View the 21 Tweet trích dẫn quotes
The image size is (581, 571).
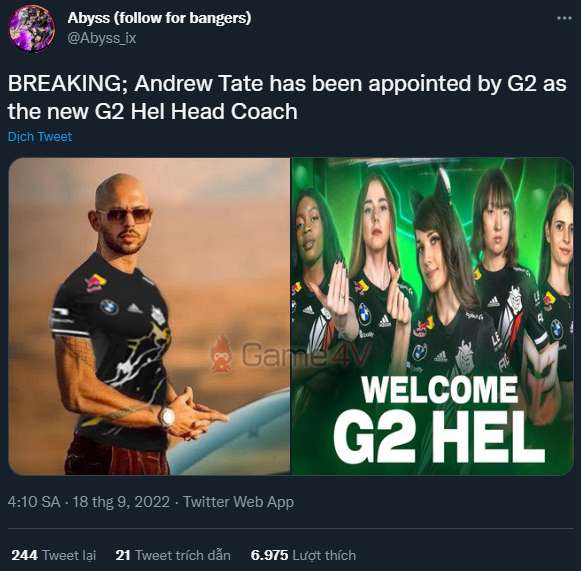click(173, 555)
